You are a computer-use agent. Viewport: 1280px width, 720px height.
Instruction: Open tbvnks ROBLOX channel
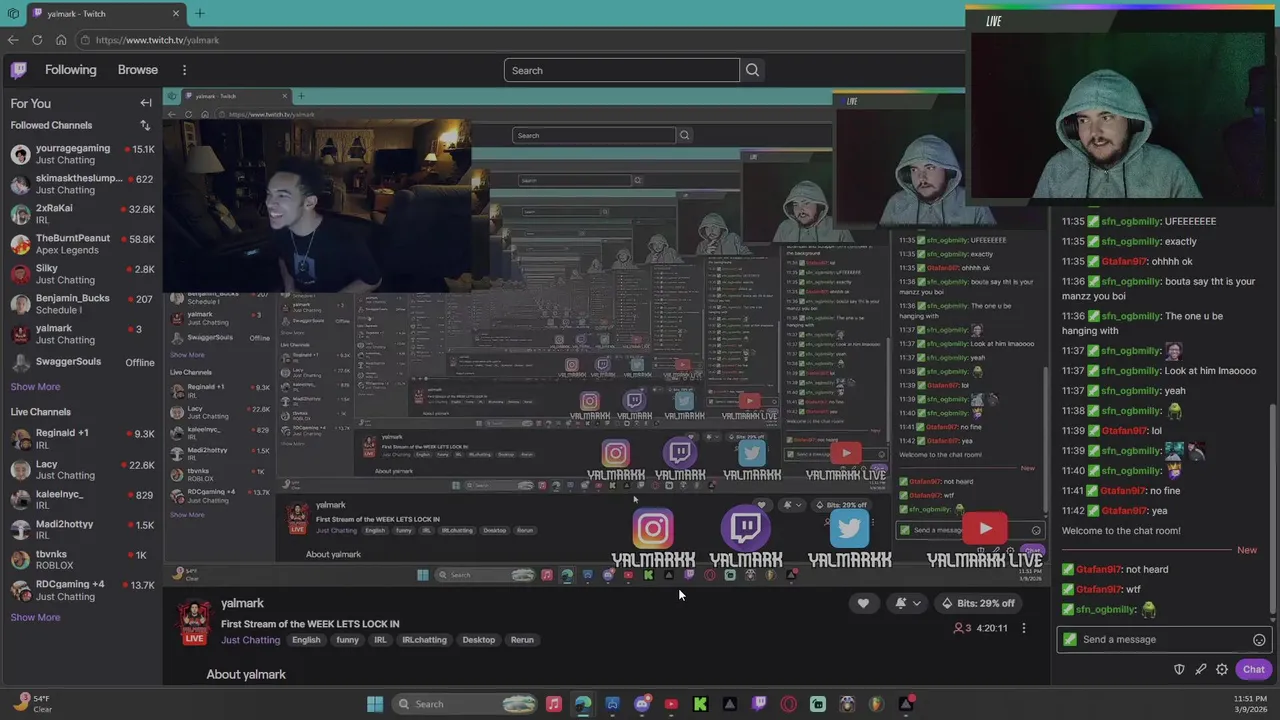pos(82,560)
